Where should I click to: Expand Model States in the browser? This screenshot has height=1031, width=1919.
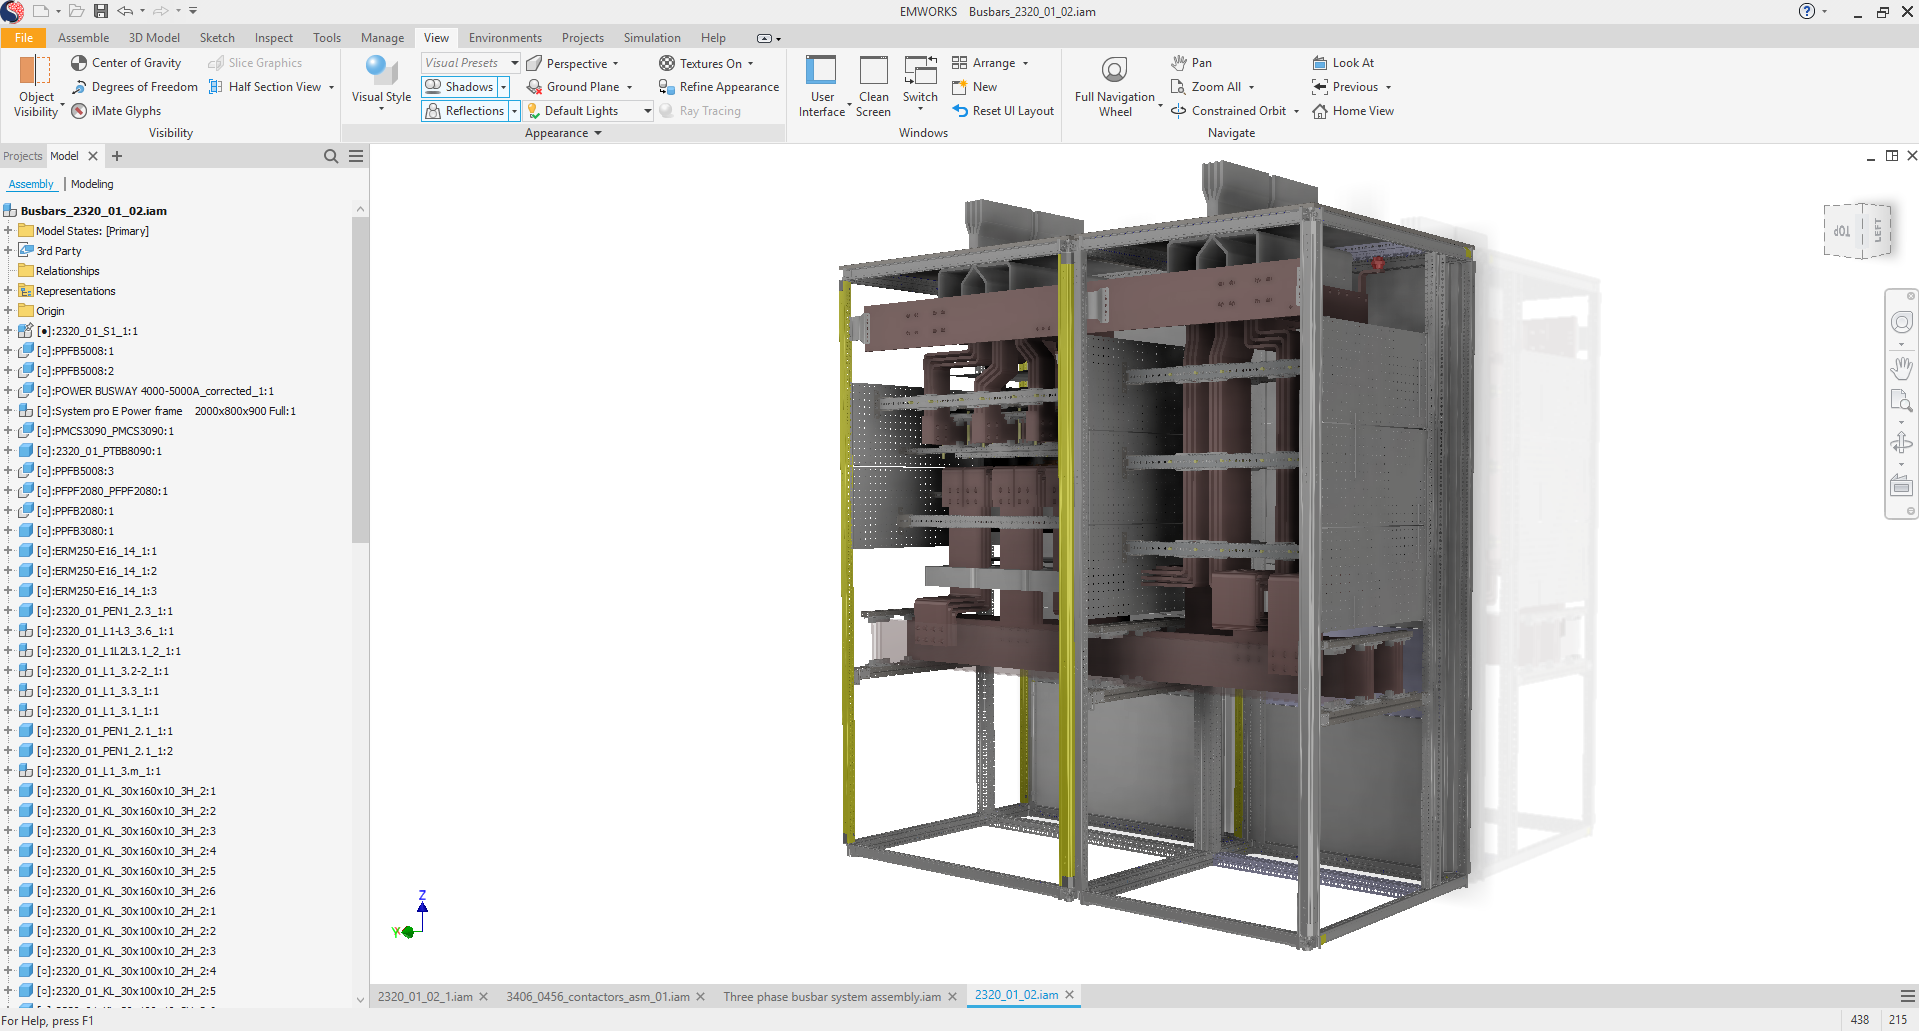[9, 230]
